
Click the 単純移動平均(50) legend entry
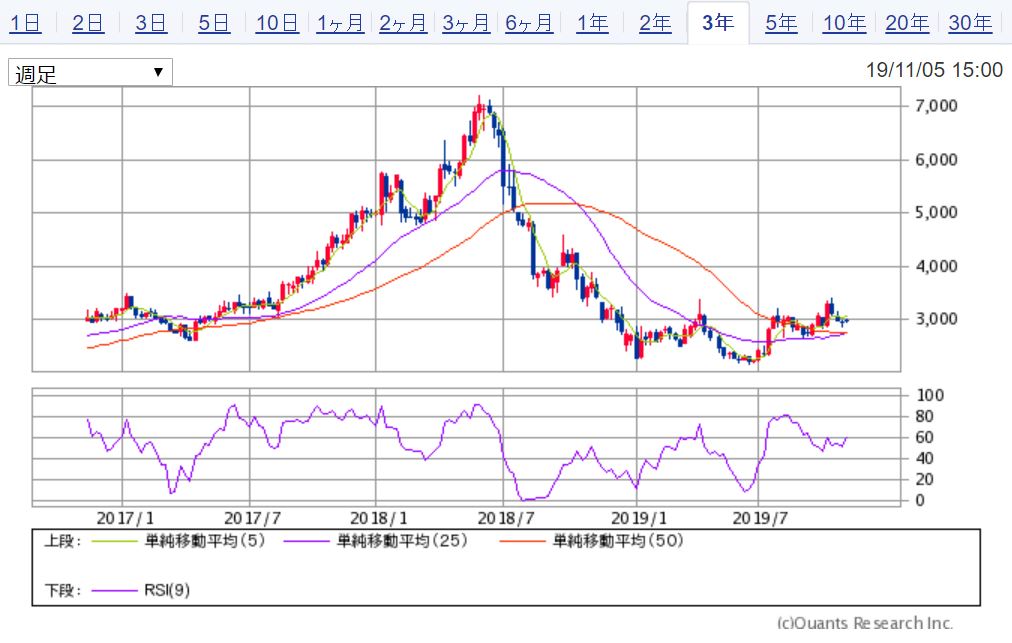point(617,540)
